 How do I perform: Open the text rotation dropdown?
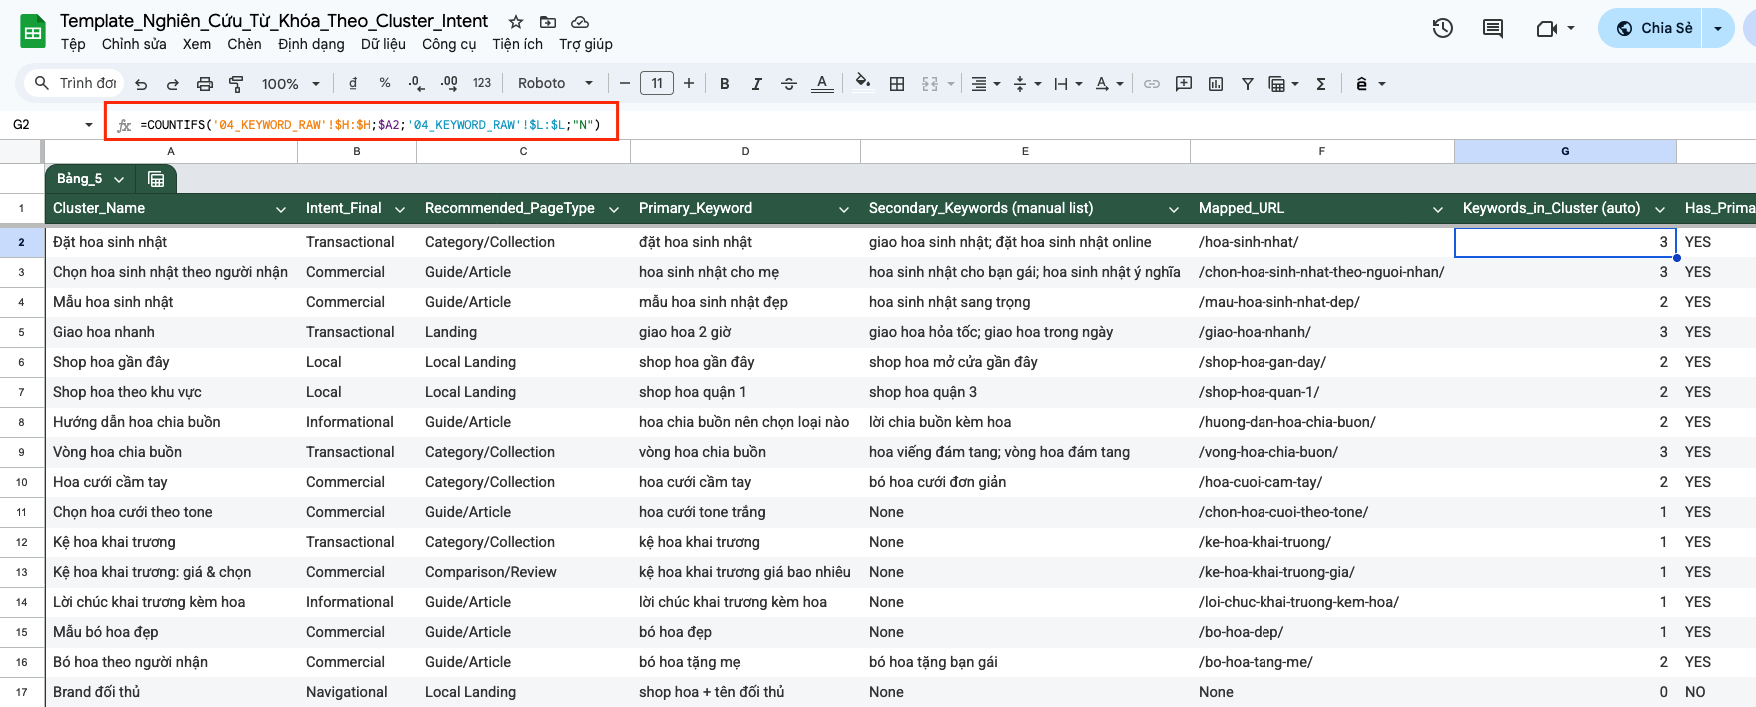1109,84
